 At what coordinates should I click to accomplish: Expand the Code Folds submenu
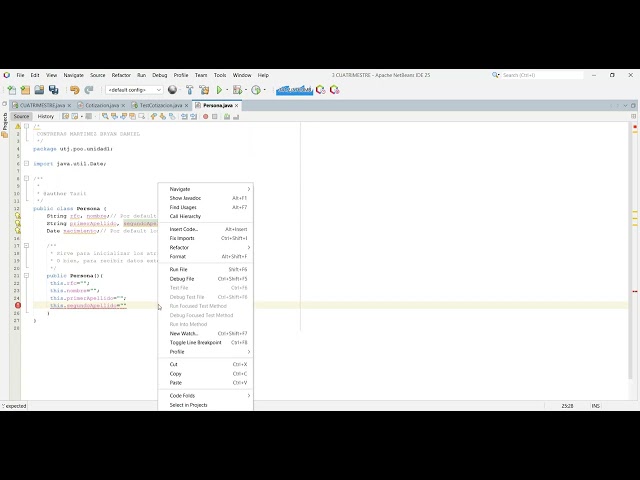pos(205,396)
